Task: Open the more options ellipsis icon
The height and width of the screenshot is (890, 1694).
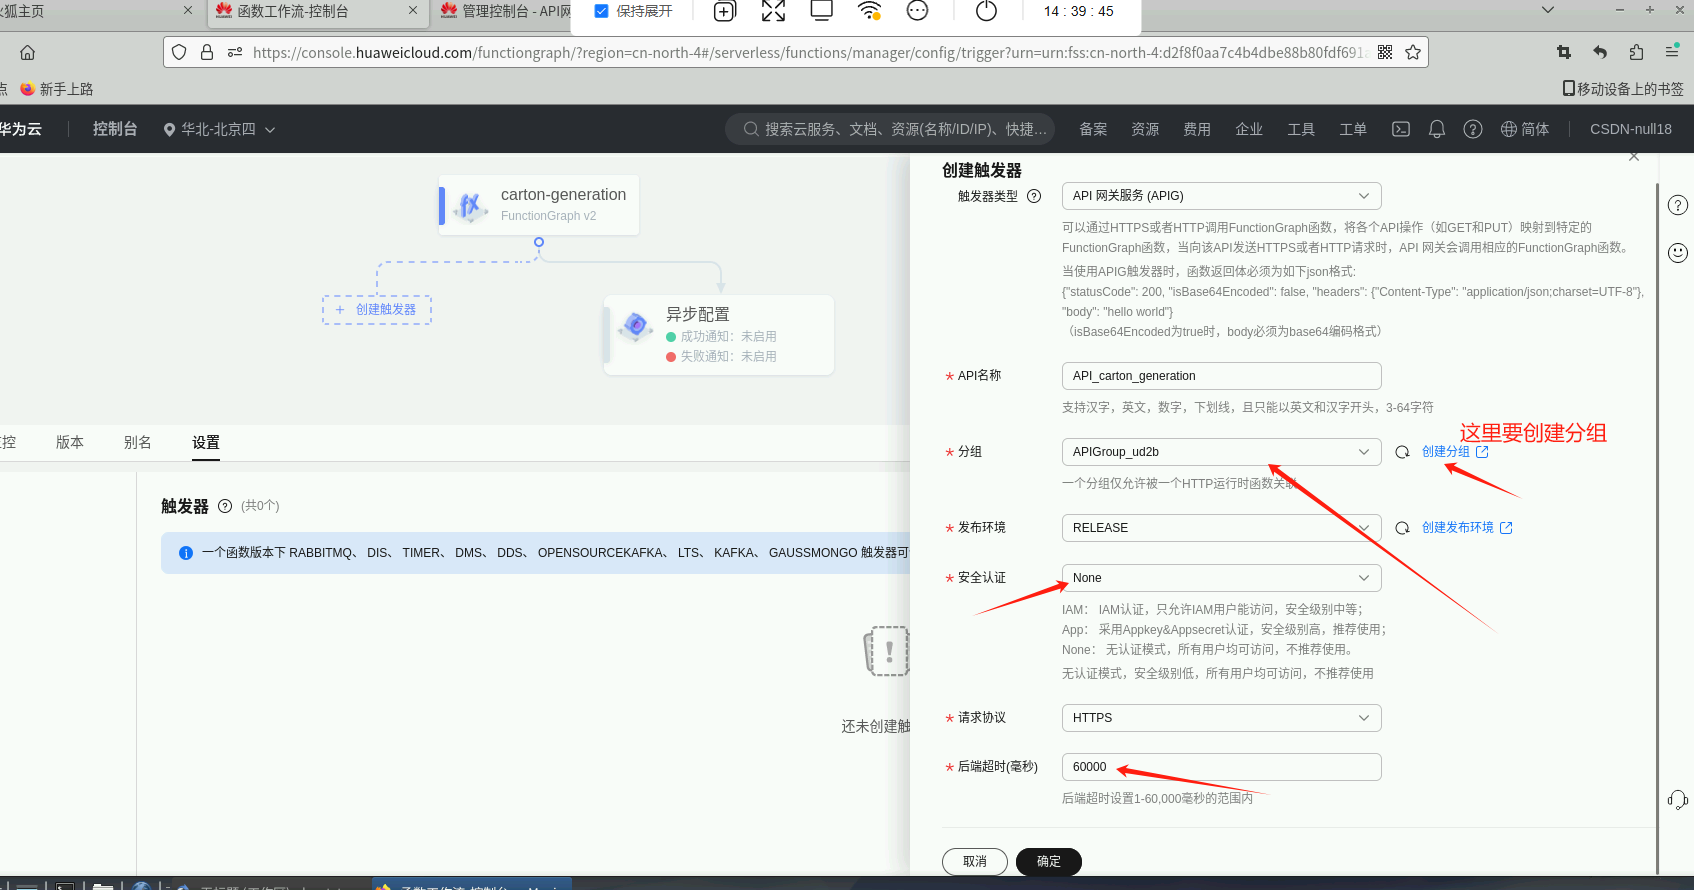Action: pos(917,11)
